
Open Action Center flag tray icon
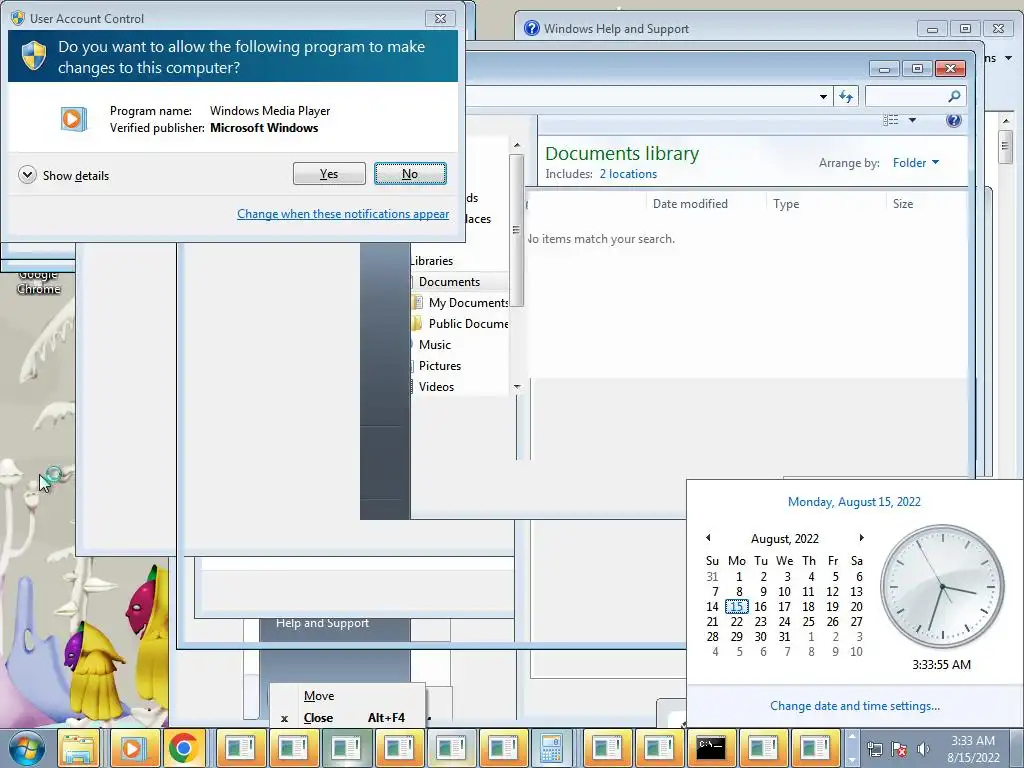pyautogui.click(x=899, y=749)
